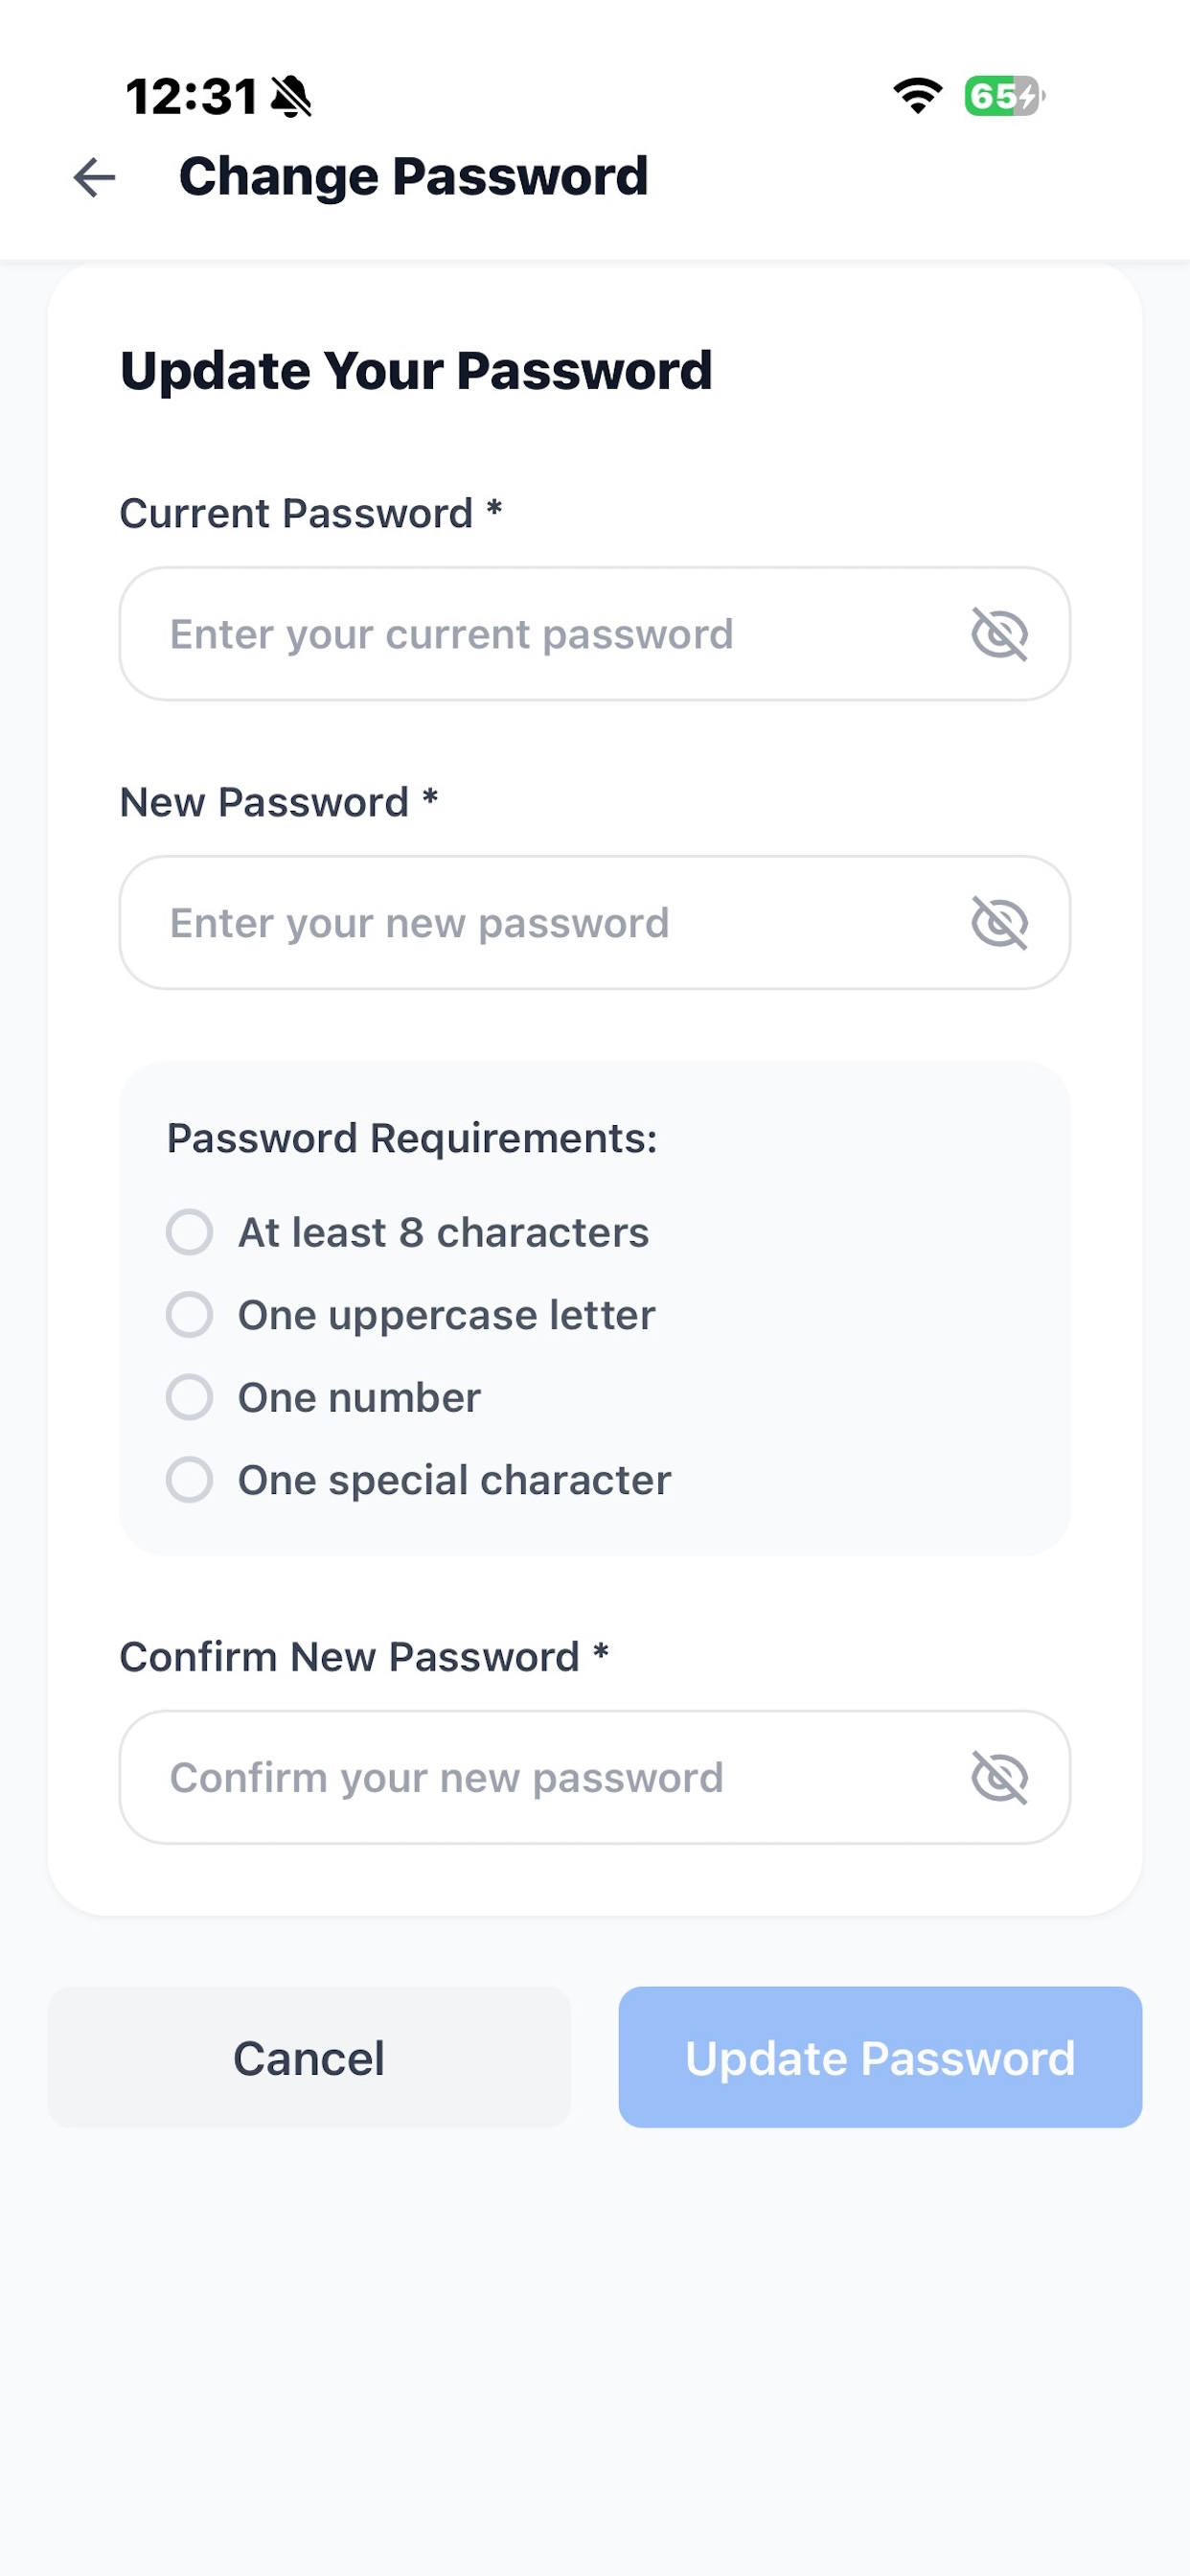
Task: Select the 'One uppercase letter' circle
Action: pos(189,1315)
